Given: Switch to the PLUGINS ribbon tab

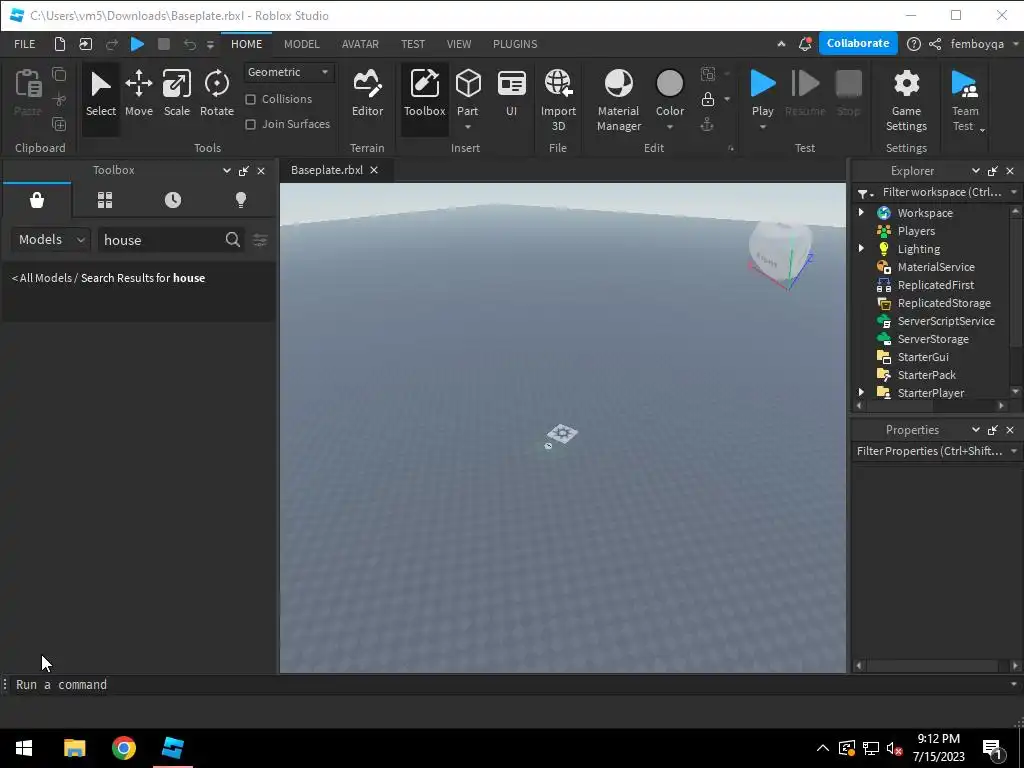Looking at the screenshot, I should coord(515,44).
